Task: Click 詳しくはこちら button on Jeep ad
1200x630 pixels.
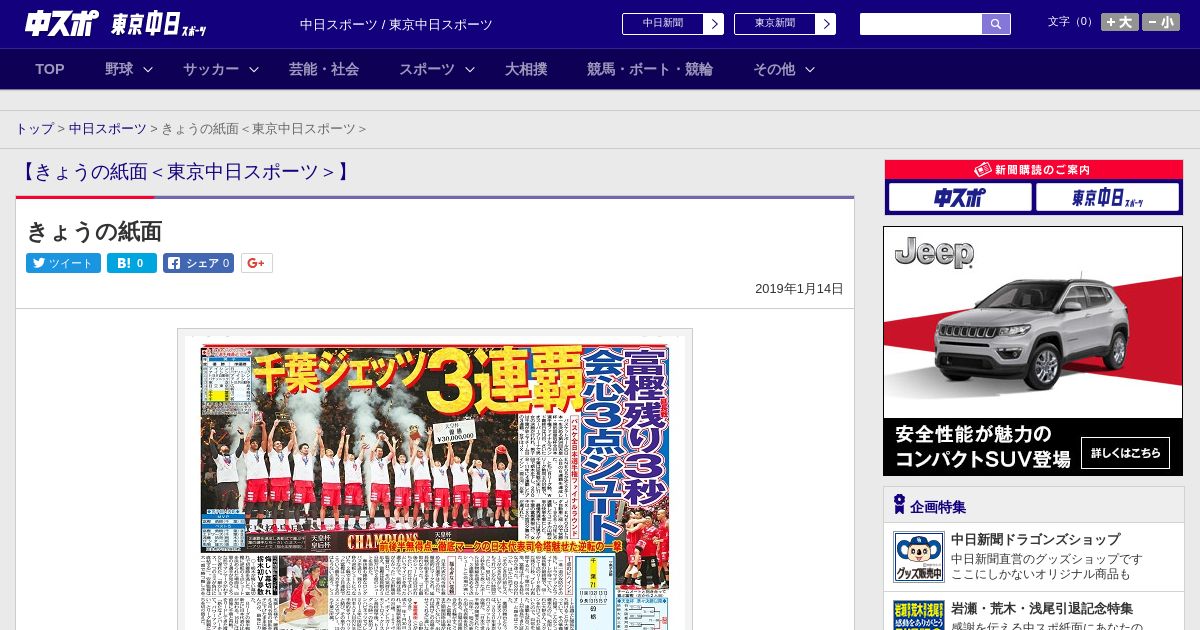Action: coord(1125,453)
